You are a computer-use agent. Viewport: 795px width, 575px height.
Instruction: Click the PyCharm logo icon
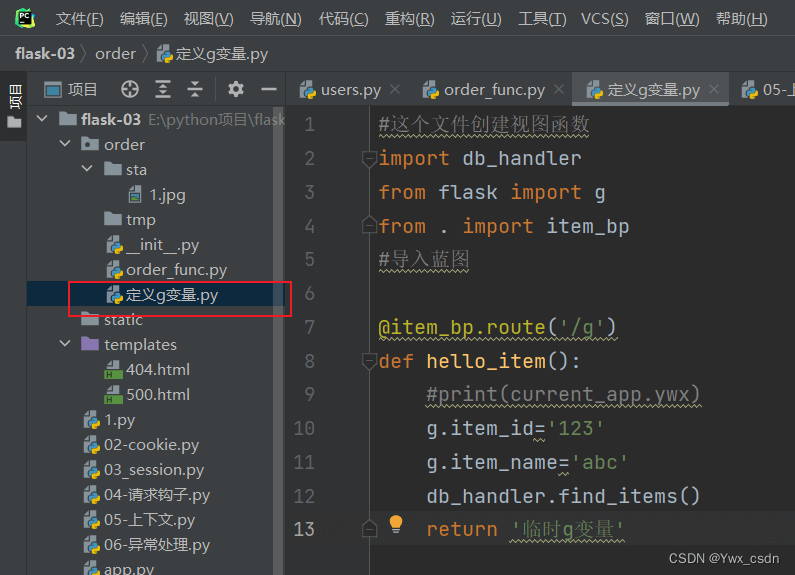coord(25,18)
